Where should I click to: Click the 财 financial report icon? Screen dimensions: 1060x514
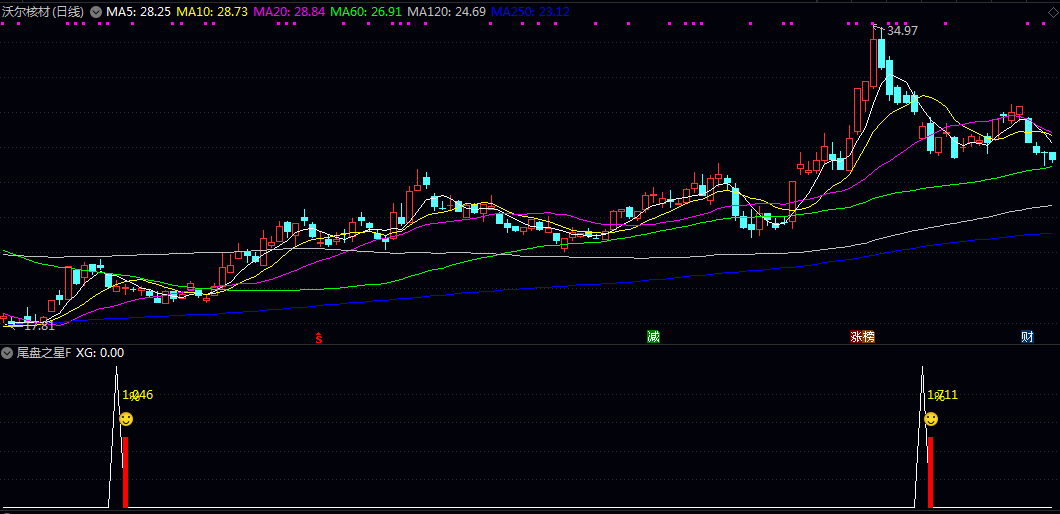pyautogui.click(x=1027, y=337)
